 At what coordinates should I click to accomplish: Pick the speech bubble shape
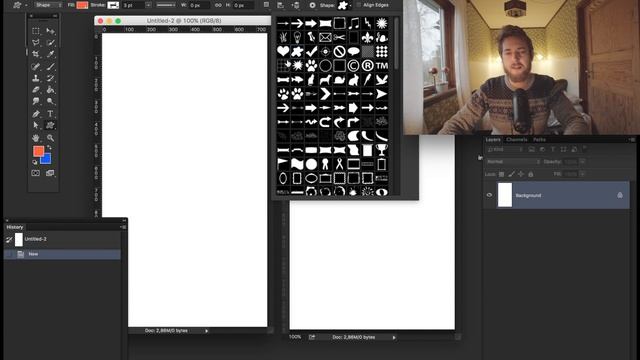pyautogui.click(x=353, y=51)
